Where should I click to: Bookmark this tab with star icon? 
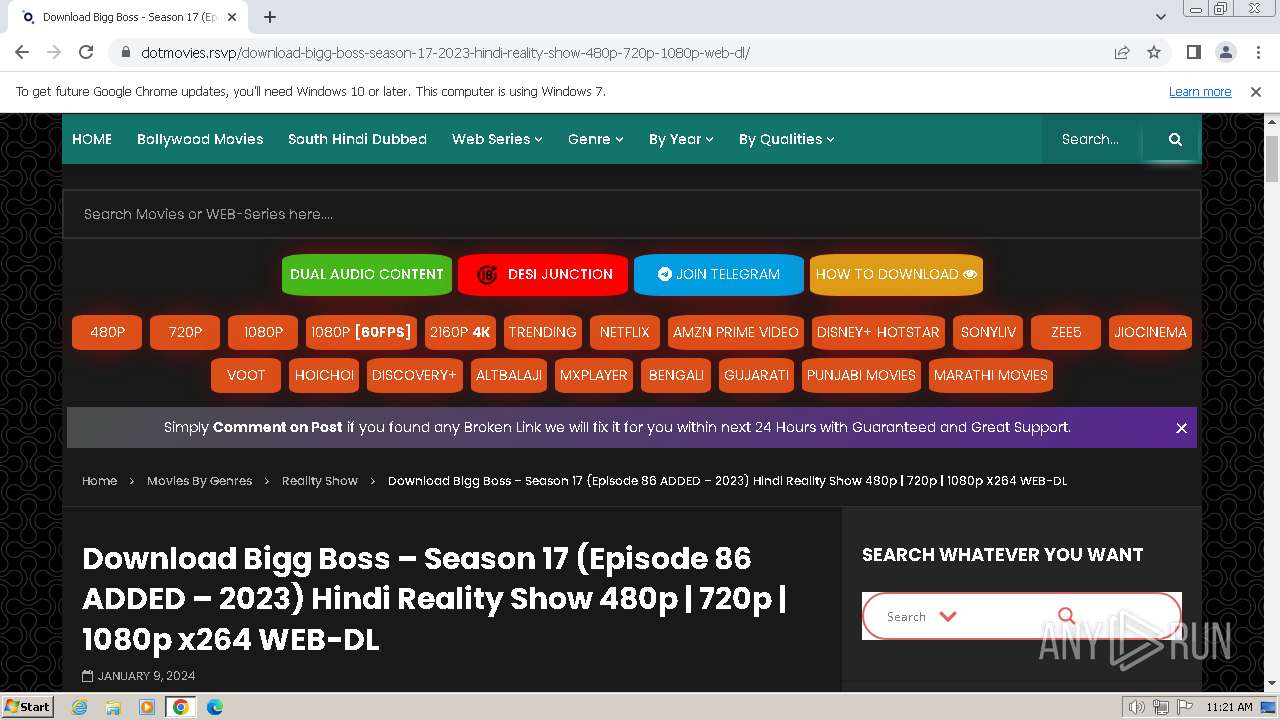(x=1154, y=53)
